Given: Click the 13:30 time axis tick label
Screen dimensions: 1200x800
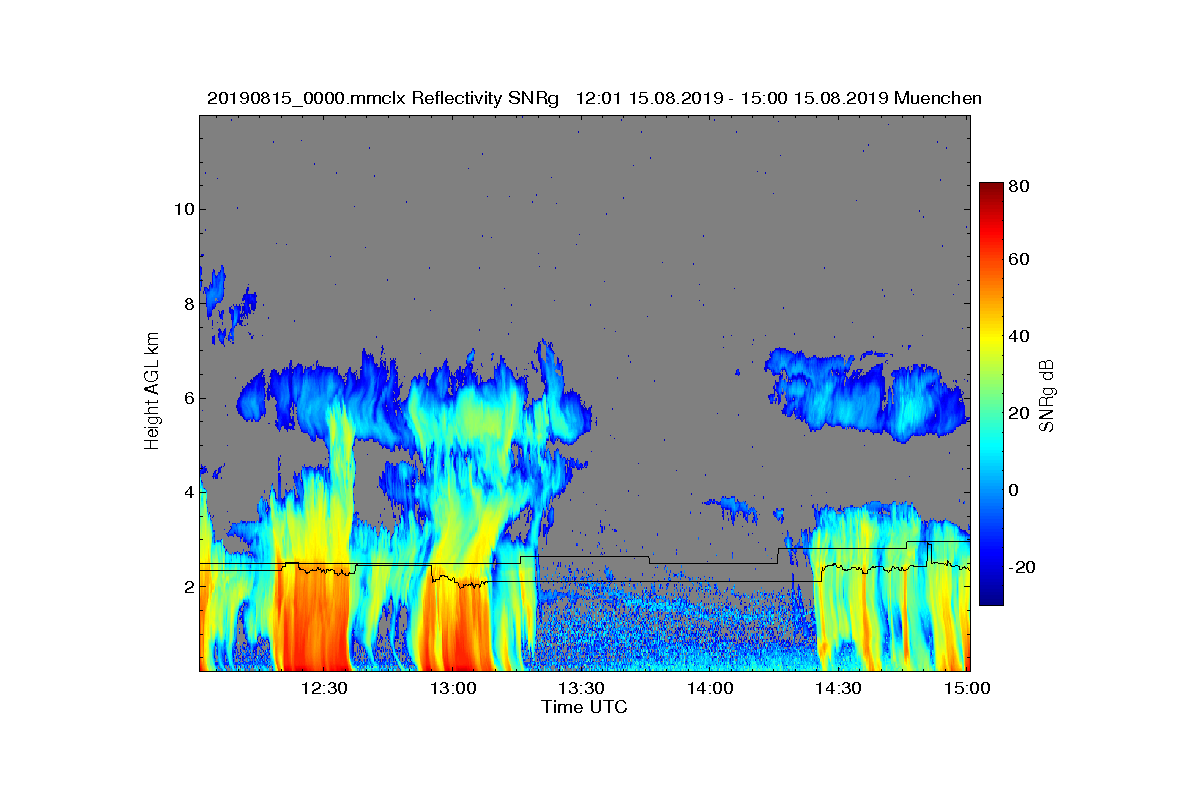Looking at the screenshot, I should tap(581, 689).
